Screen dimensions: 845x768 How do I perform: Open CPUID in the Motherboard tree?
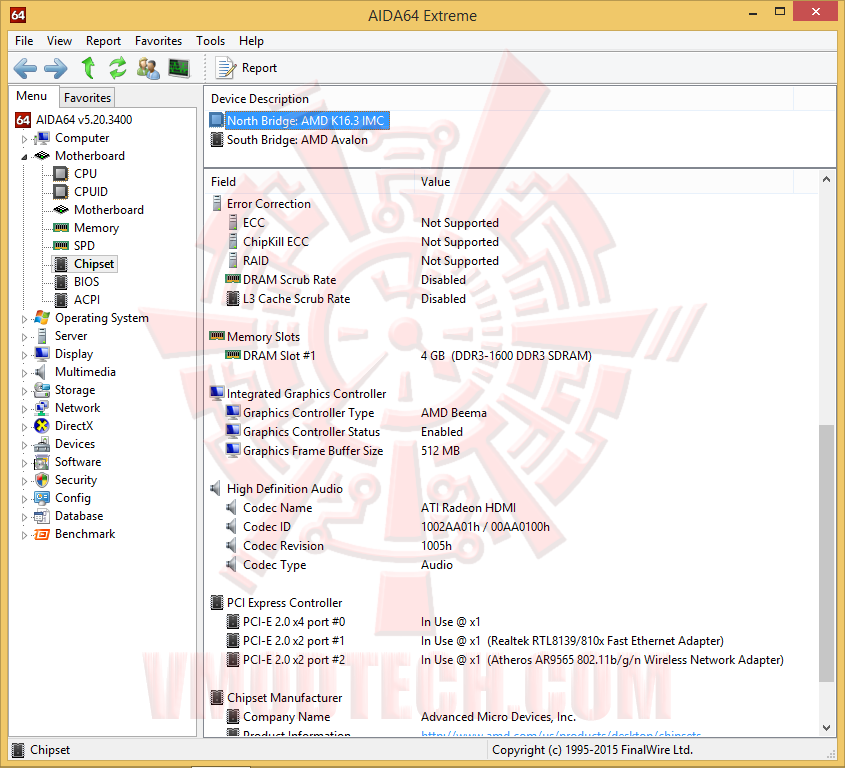pyautogui.click(x=91, y=192)
